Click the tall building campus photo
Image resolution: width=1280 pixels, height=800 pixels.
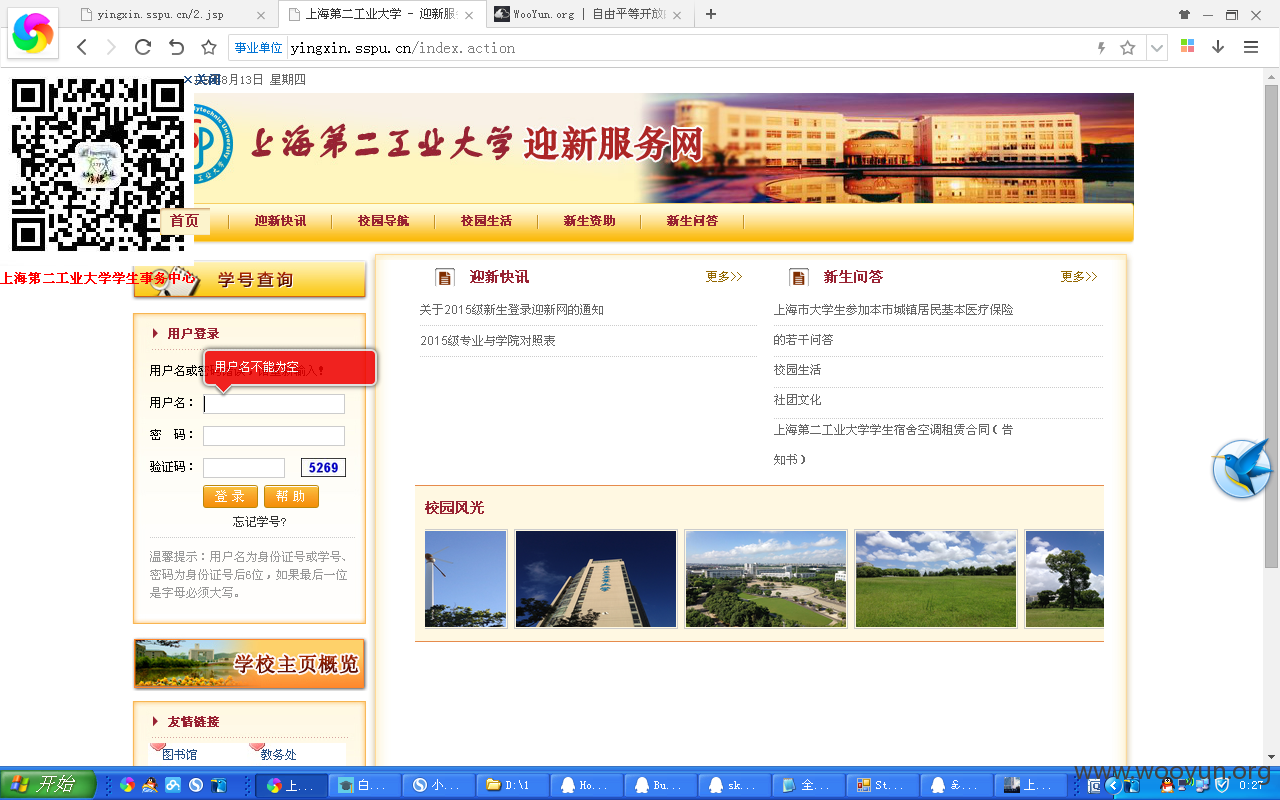click(x=596, y=579)
